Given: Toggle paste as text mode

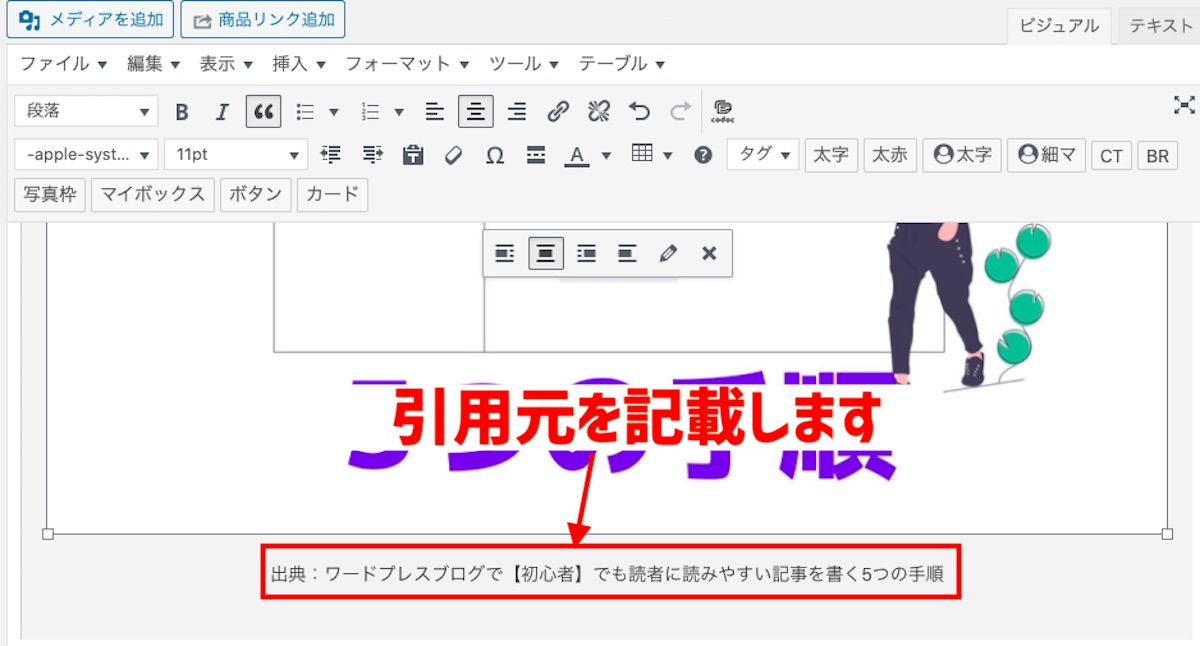Looking at the screenshot, I should [x=413, y=155].
